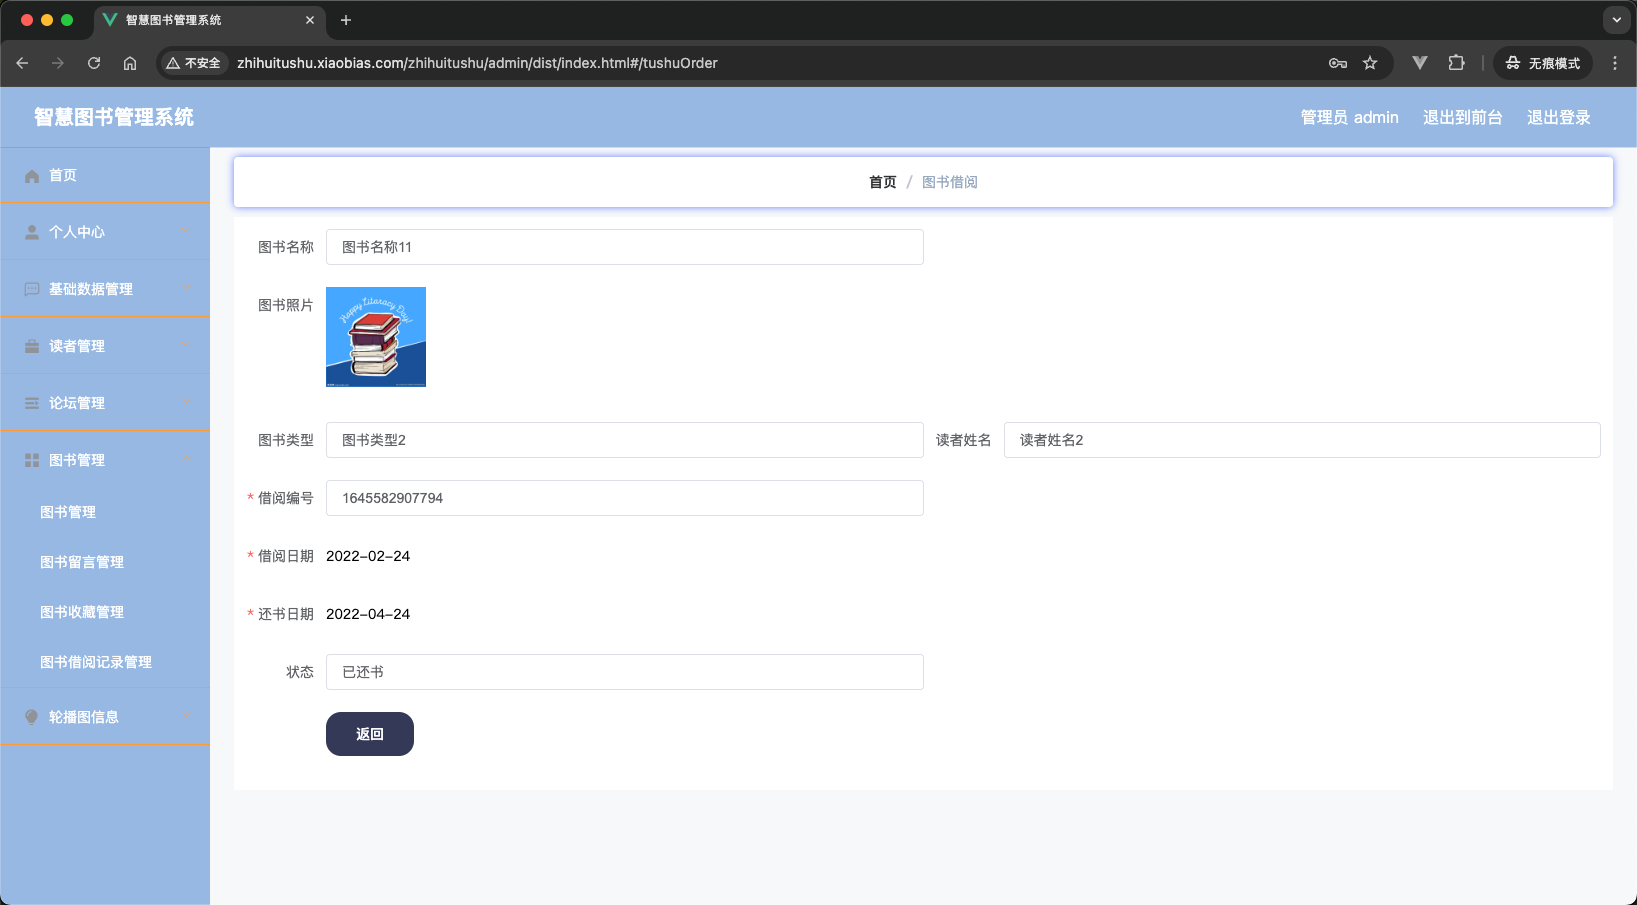Viewport: 1637px width, 905px height.
Task: Expand the 个人中心 submenu arrow
Action: point(186,231)
